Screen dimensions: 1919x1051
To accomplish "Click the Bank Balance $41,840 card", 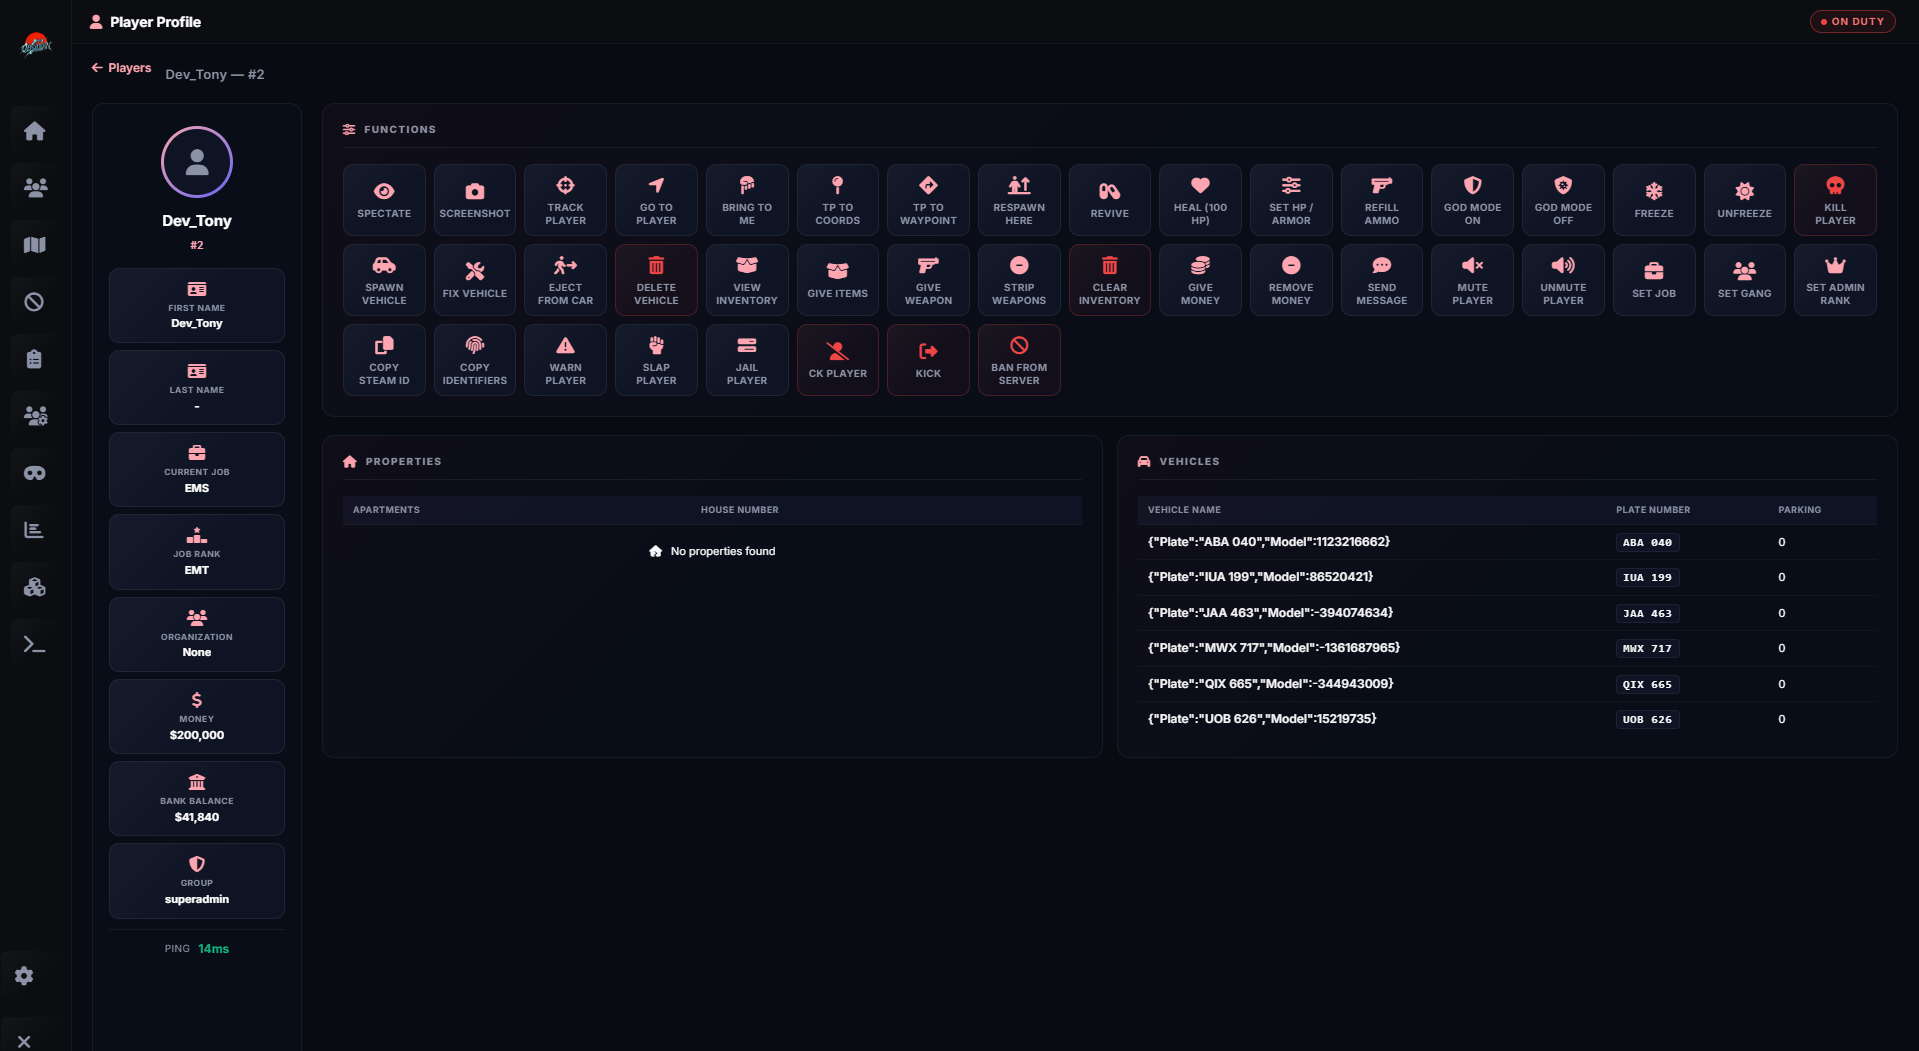I will 197,799.
